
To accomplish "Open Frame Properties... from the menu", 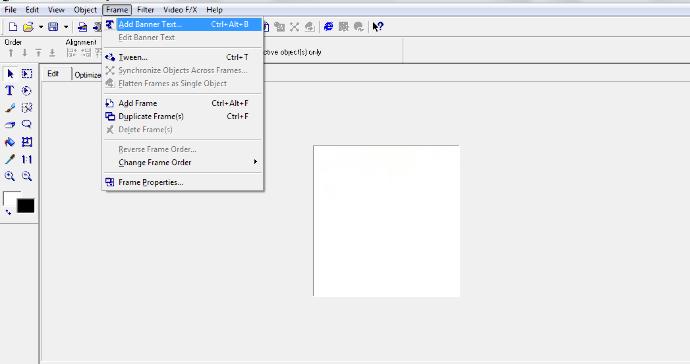I will tap(183, 182).
